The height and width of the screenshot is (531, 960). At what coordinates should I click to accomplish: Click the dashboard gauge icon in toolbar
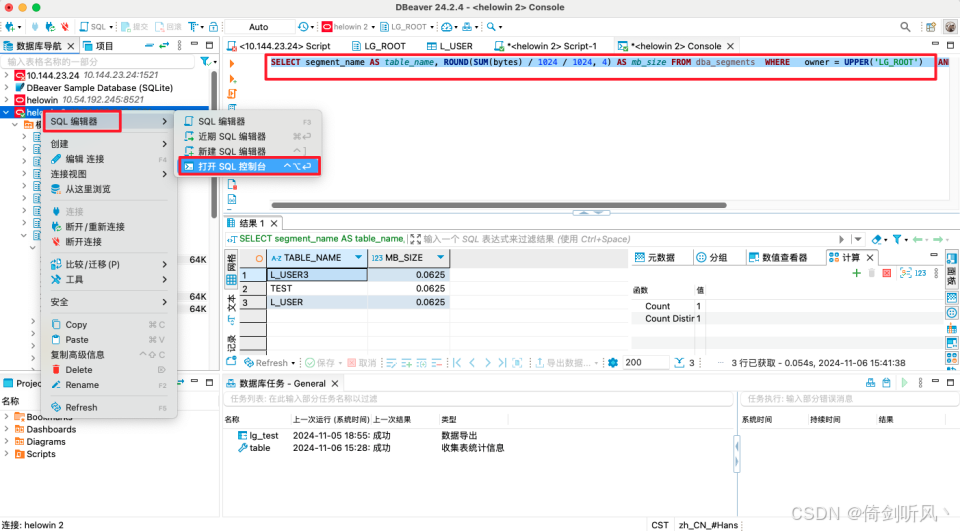click(x=446, y=27)
